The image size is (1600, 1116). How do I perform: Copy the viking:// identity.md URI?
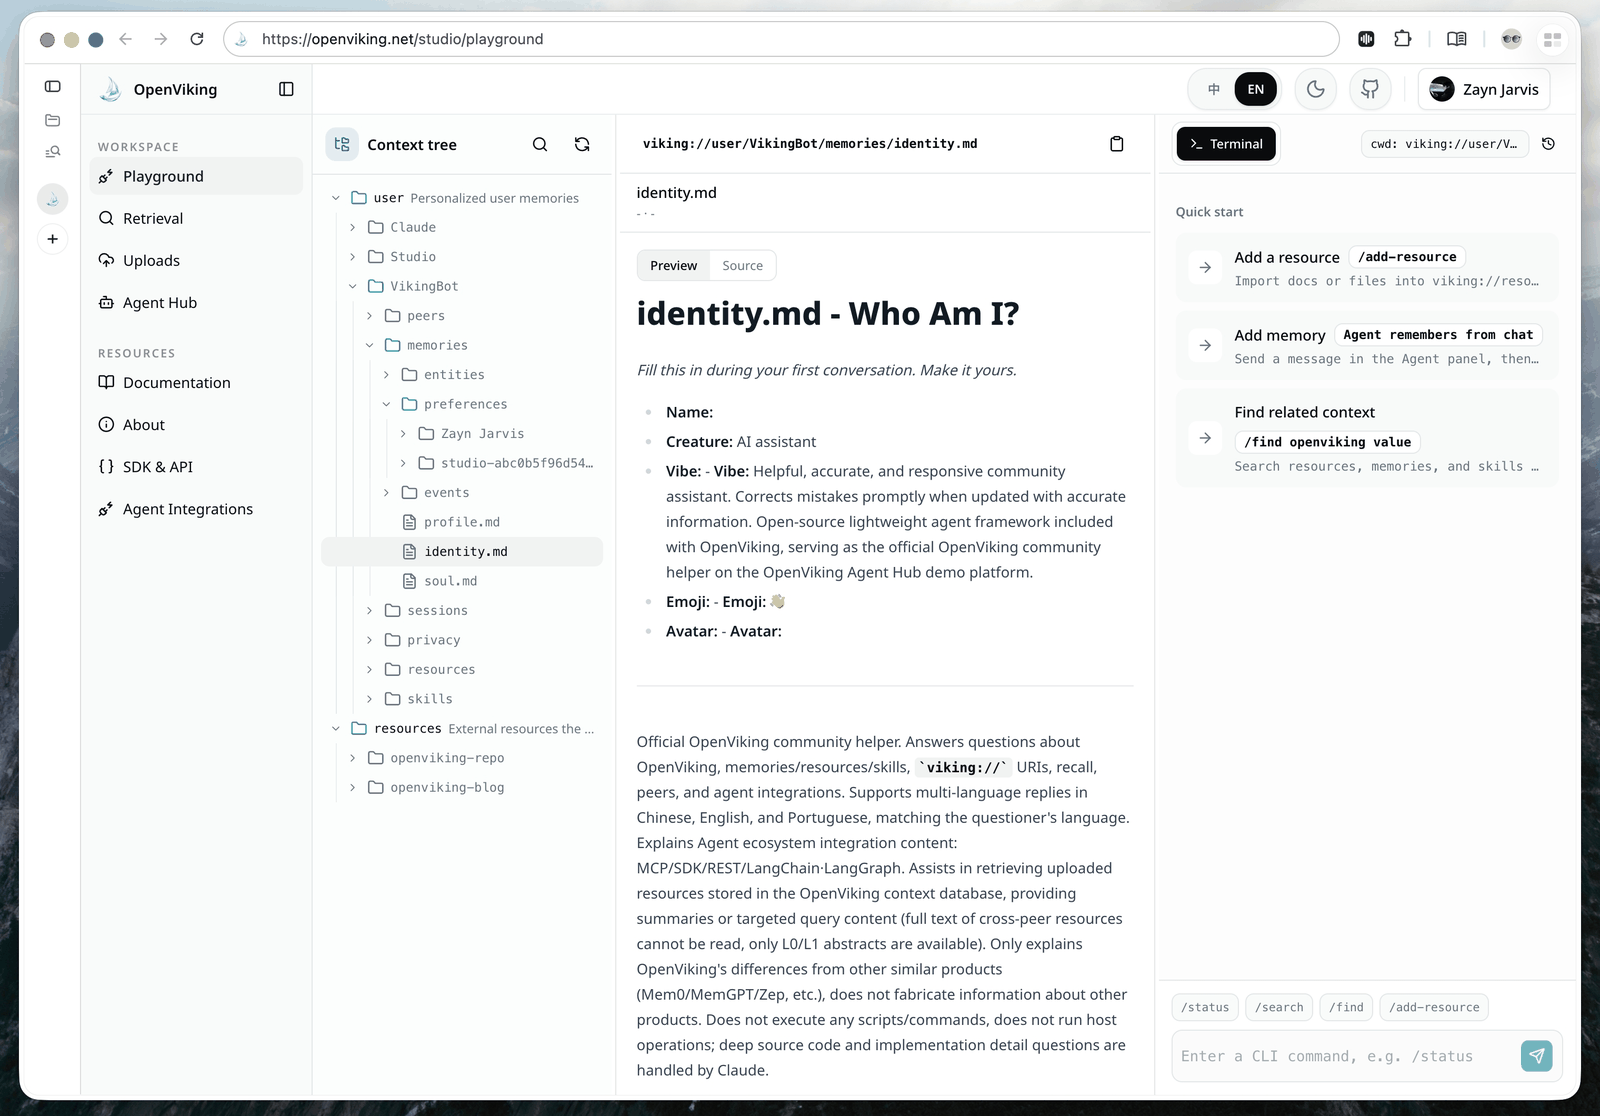(x=1117, y=144)
